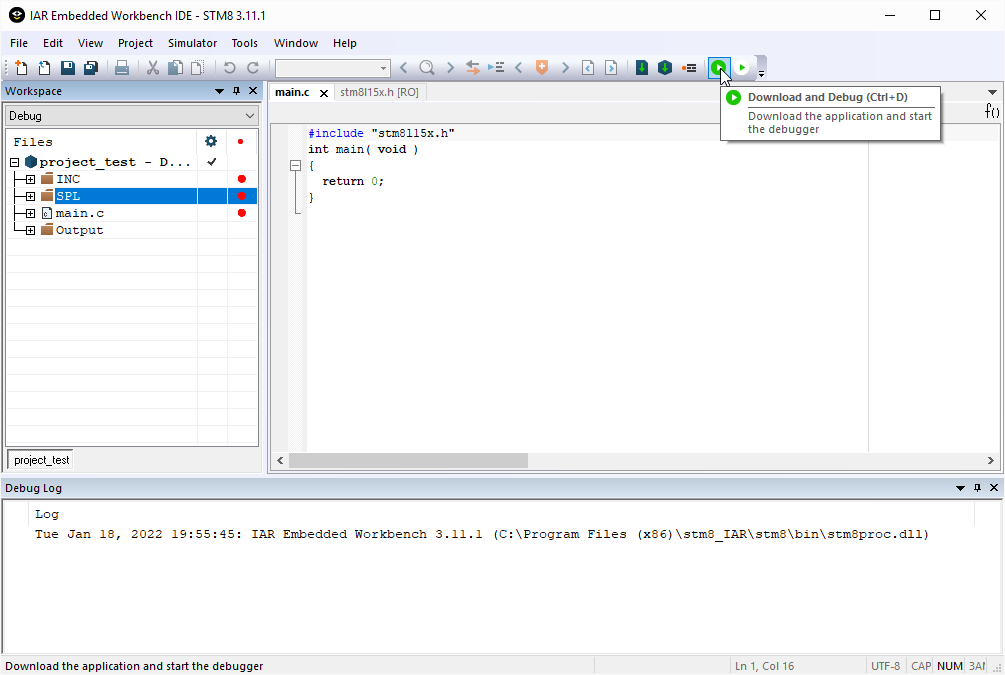Collapse the project_test tree node
1005x675 pixels.
pos(15,162)
